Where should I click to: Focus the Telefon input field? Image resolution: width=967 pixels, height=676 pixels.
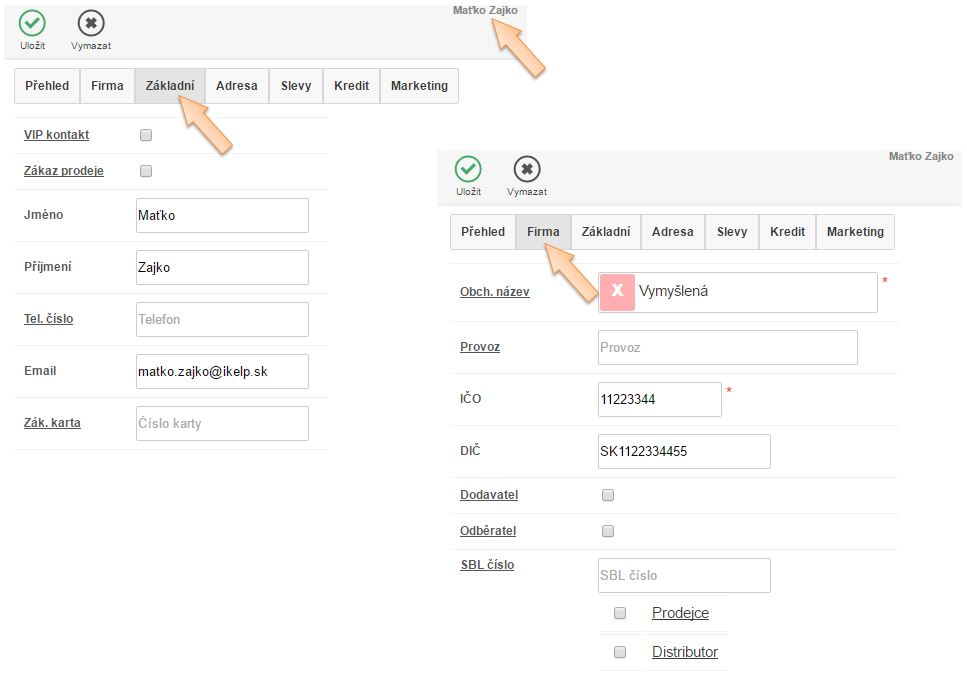[x=222, y=319]
